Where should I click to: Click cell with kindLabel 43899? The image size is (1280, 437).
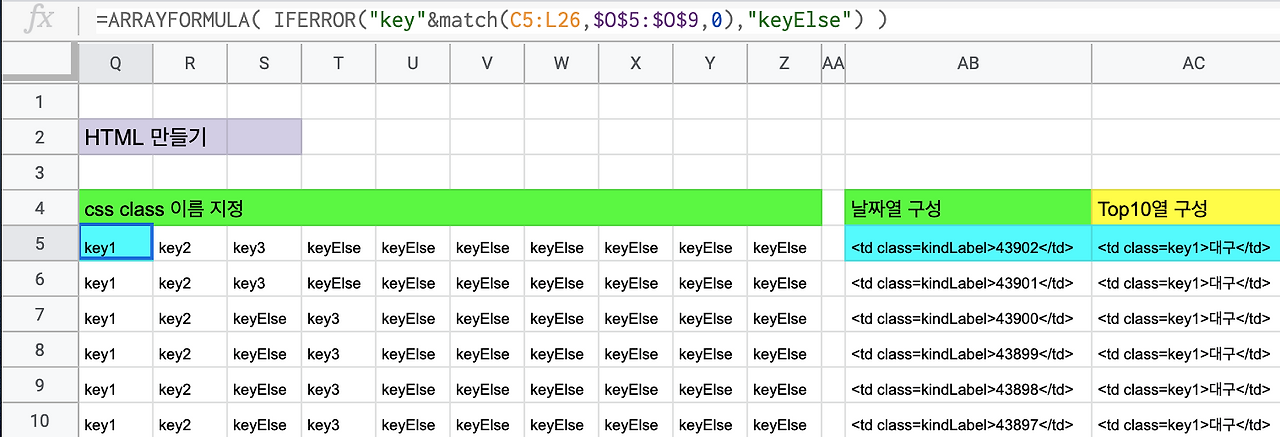click(968, 350)
